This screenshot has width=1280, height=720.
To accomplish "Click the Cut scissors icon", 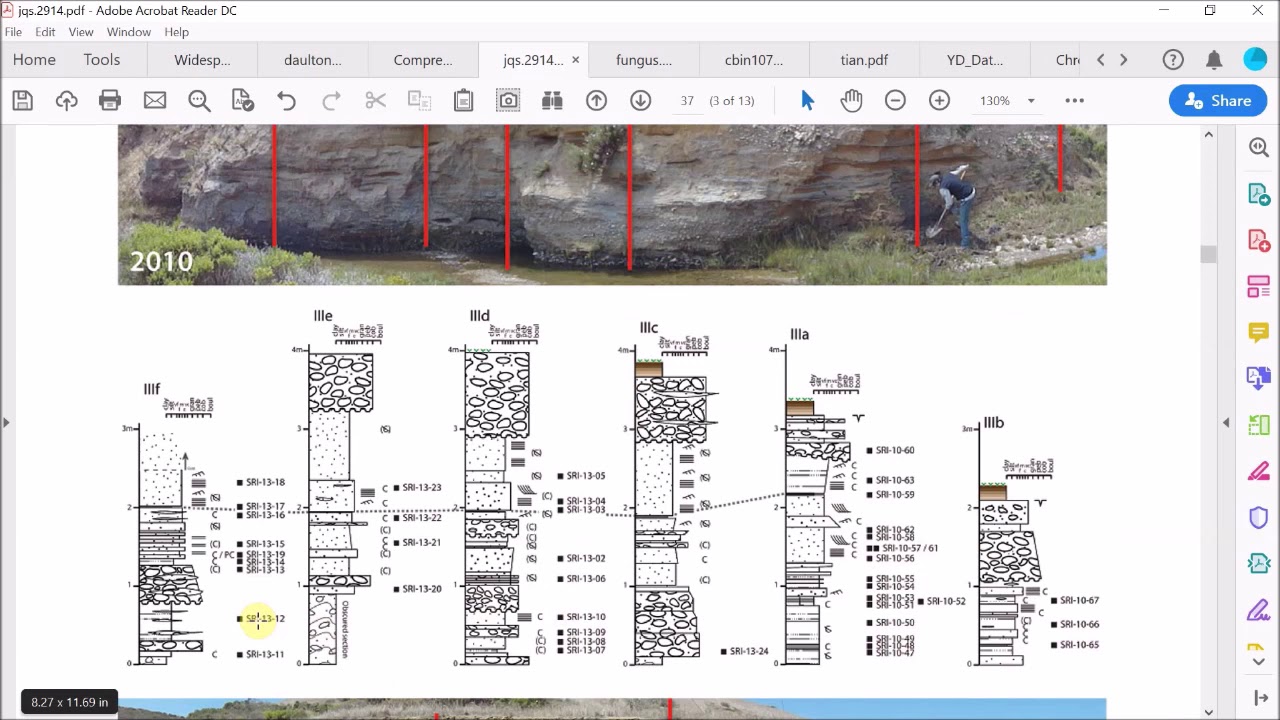I will click(375, 100).
